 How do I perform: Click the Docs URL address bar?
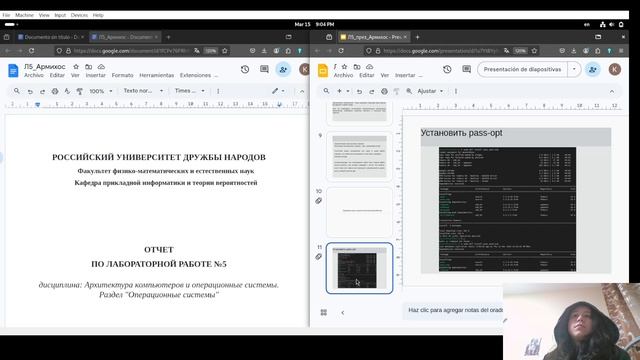point(131,51)
